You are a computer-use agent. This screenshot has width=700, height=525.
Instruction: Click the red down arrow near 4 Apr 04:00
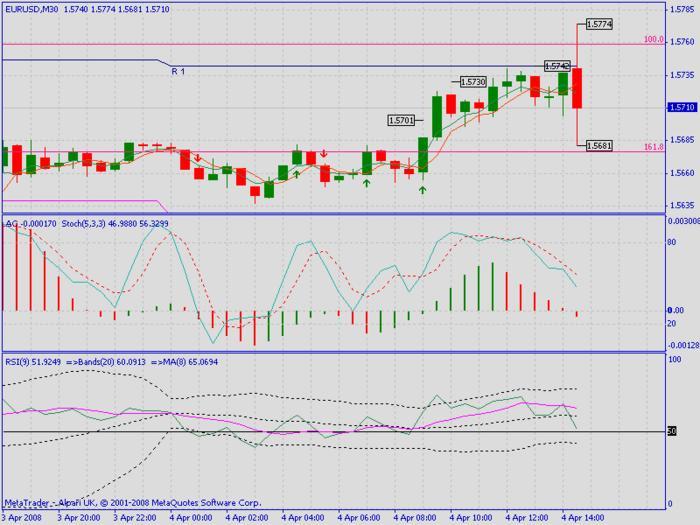pos(324,155)
